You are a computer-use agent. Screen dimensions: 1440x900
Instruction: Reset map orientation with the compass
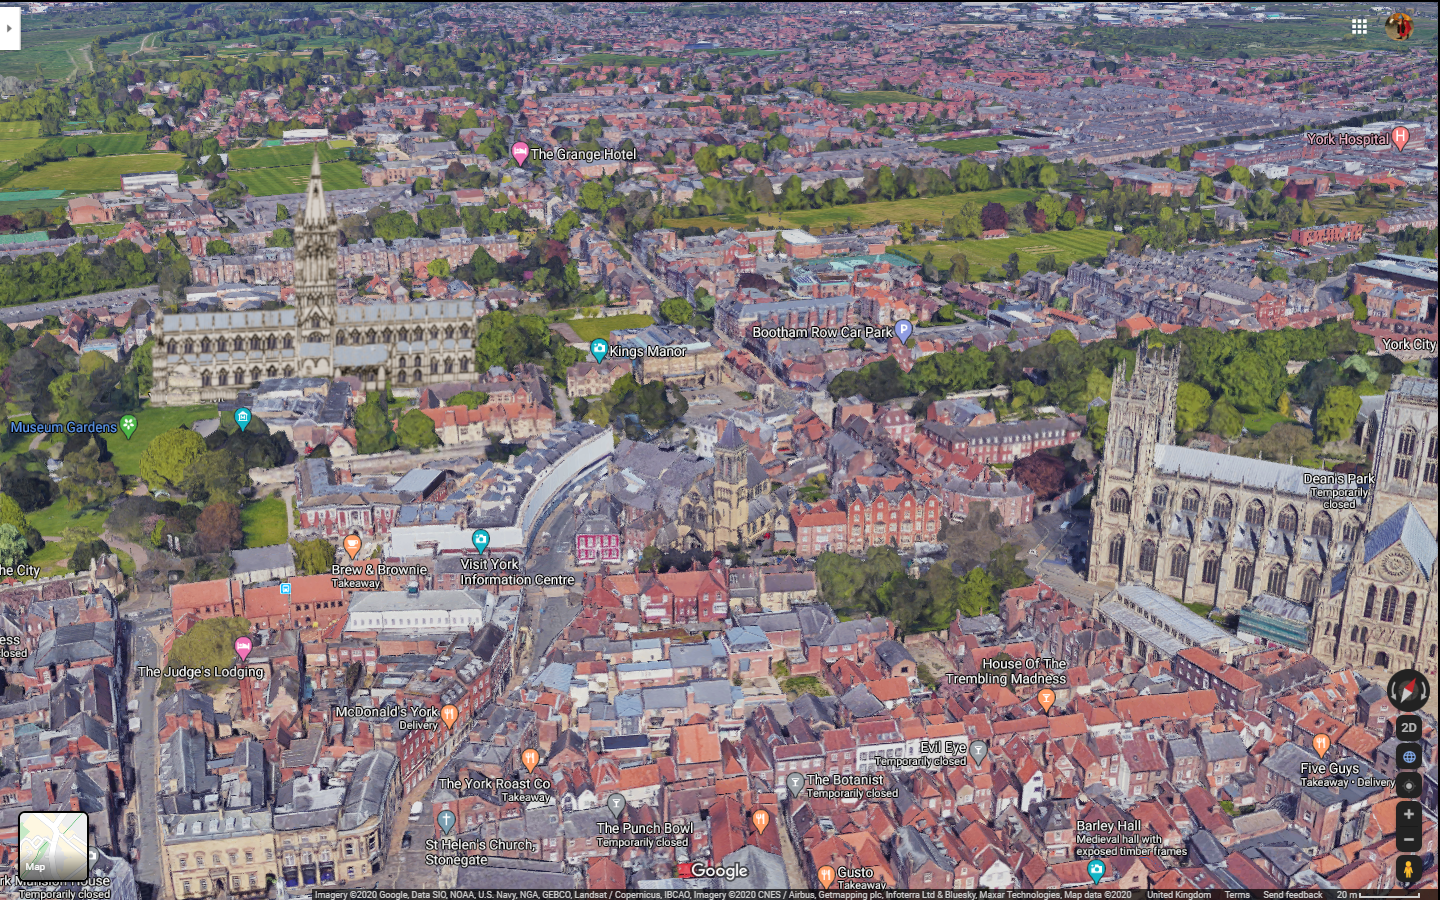coord(1408,690)
